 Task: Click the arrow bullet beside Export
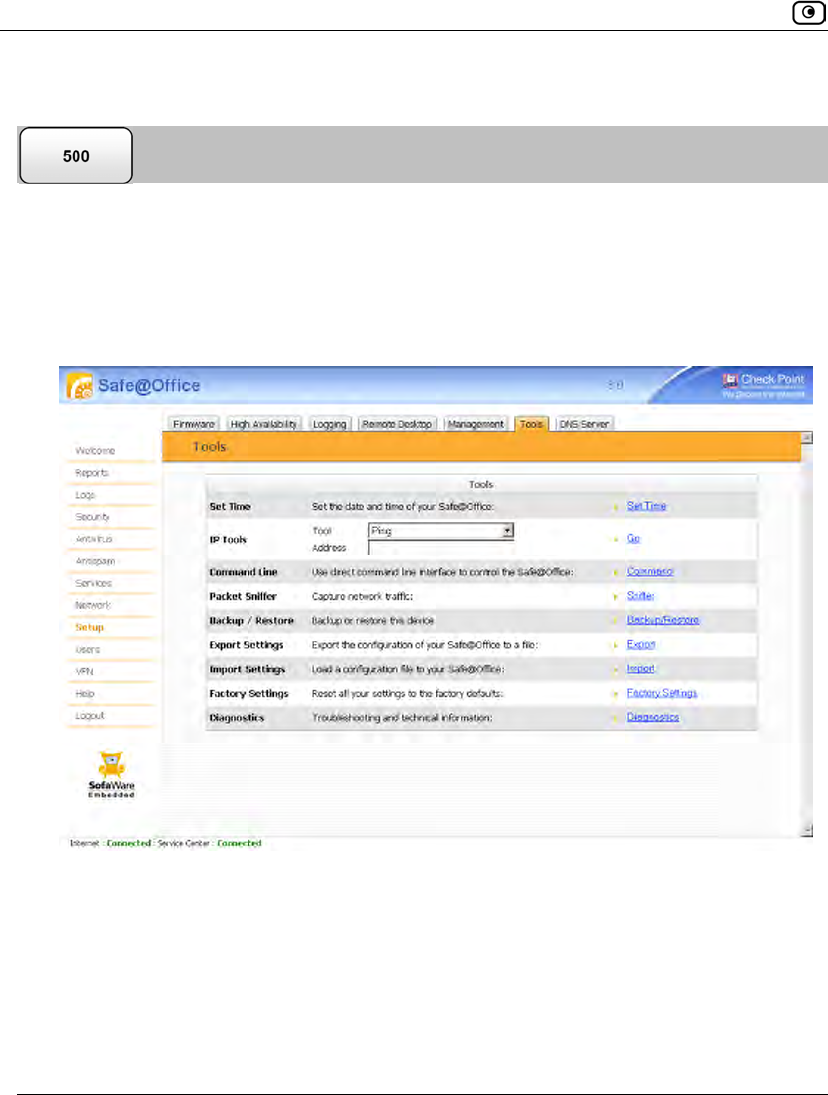(x=616, y=645)
